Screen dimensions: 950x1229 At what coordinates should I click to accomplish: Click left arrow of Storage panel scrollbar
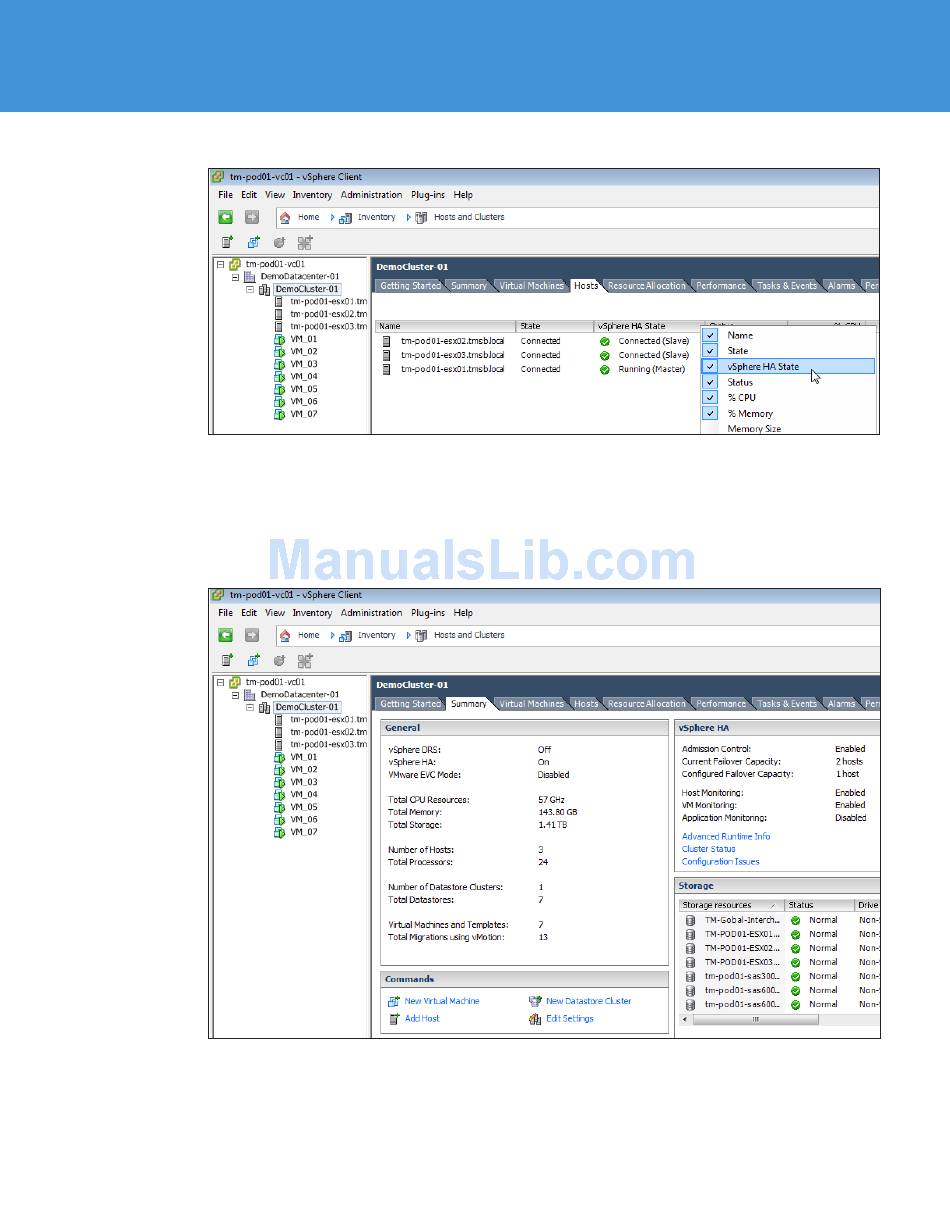pos(685,1019)
